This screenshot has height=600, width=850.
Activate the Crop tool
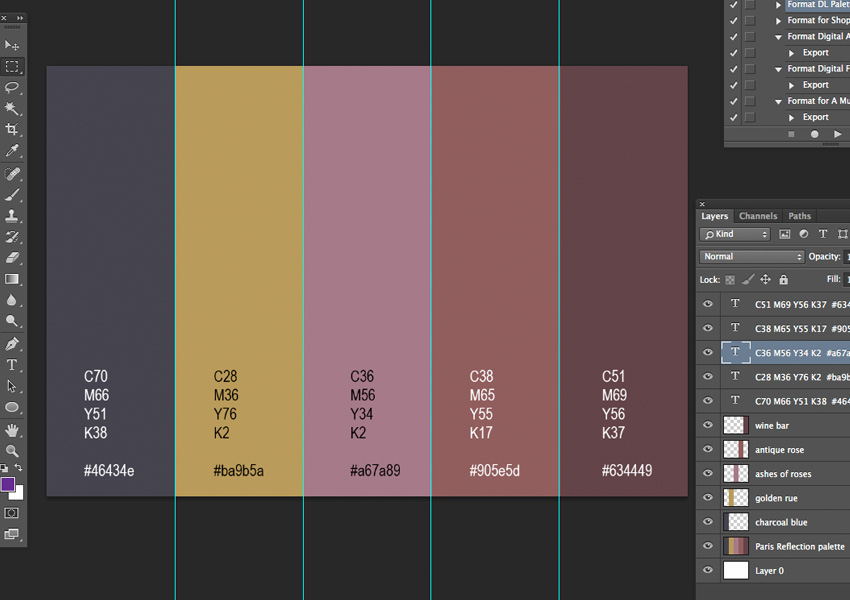click(12, 130)
